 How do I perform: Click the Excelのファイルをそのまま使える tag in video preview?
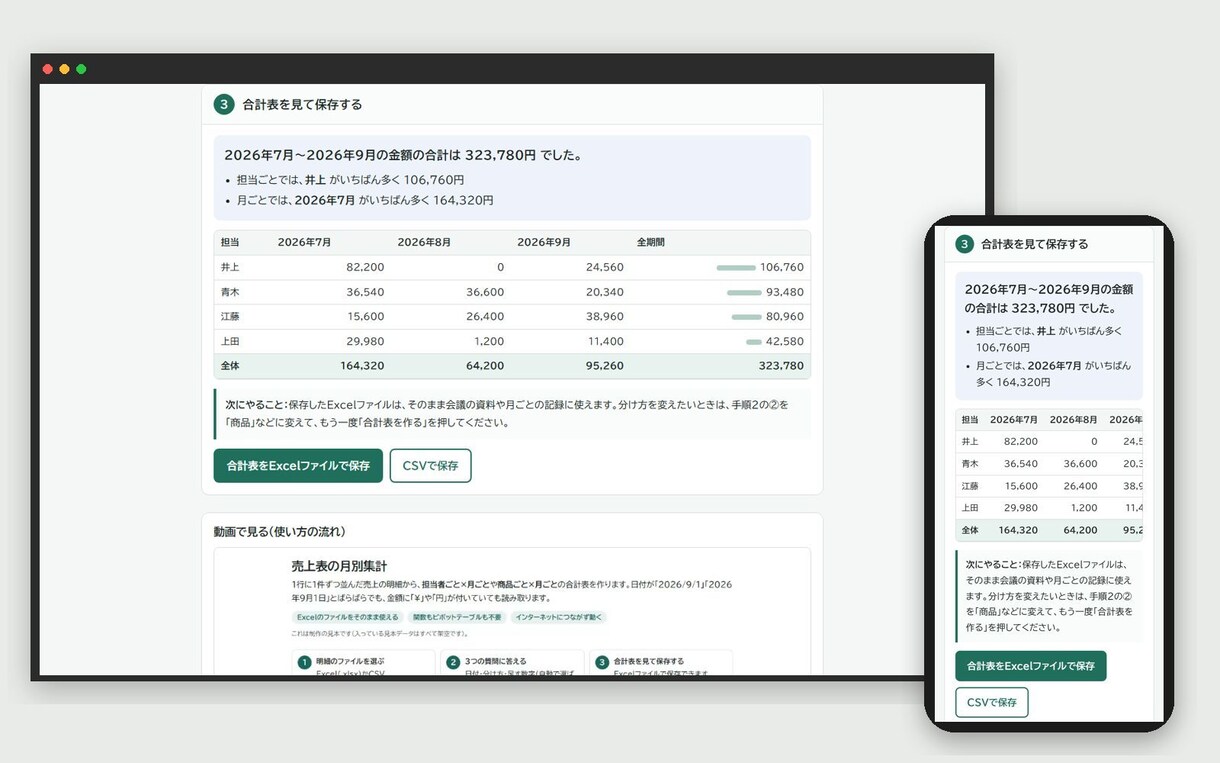348,618
